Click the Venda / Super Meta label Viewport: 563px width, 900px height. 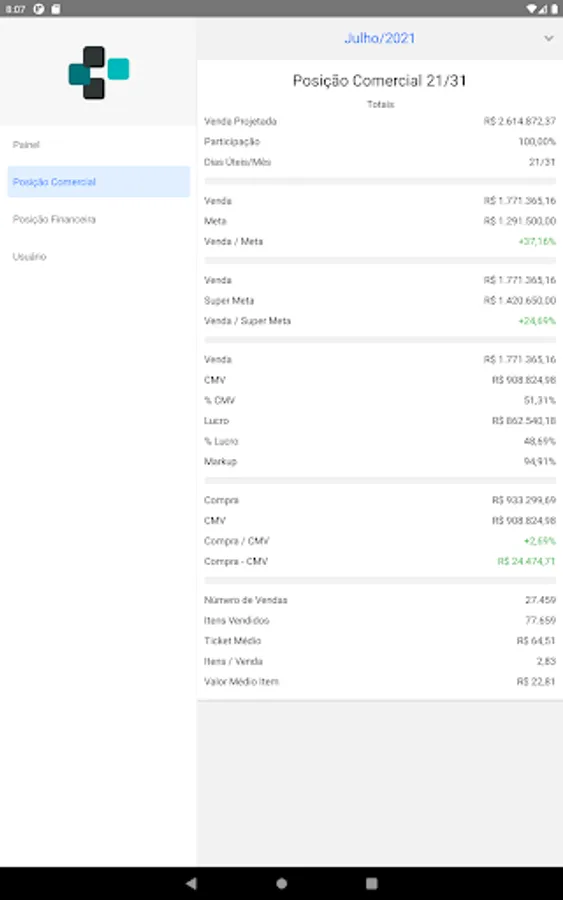tap(247, 321)
